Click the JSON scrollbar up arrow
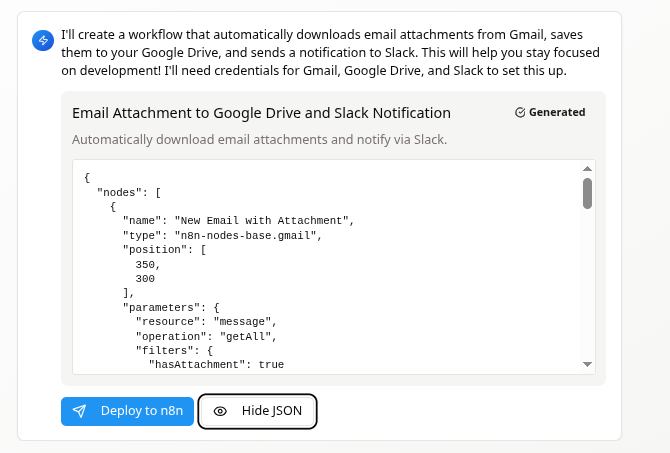 587,169
